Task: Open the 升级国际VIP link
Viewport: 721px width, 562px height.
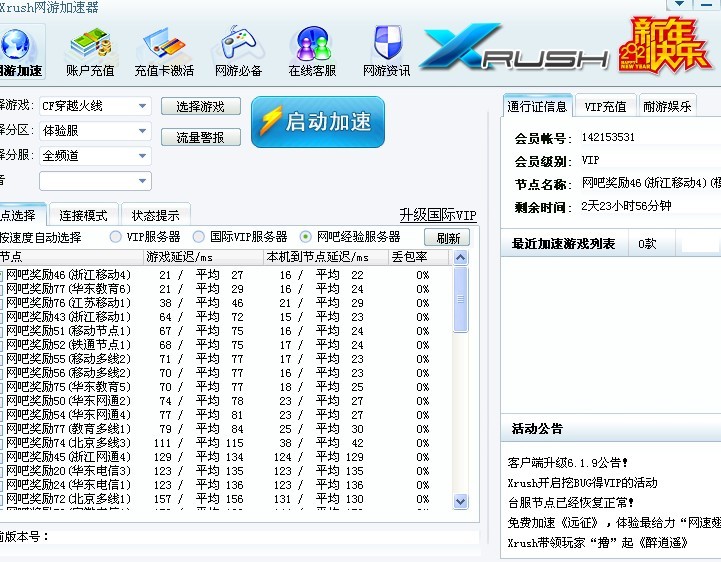Action: [438, 215]
